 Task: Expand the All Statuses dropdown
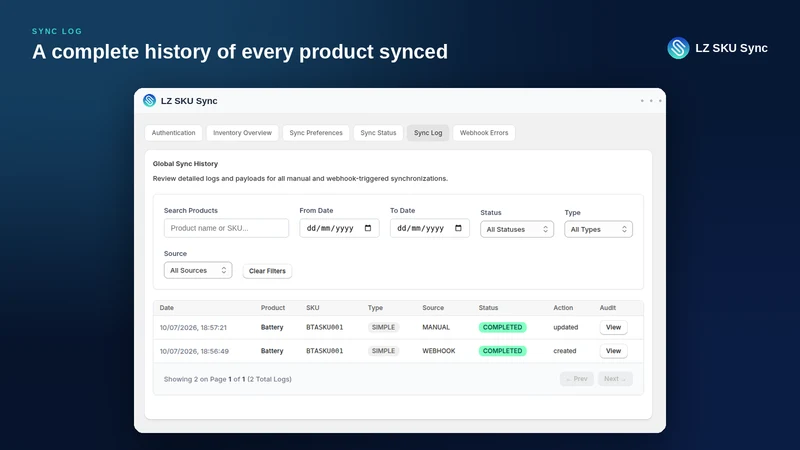pos(517,229)
